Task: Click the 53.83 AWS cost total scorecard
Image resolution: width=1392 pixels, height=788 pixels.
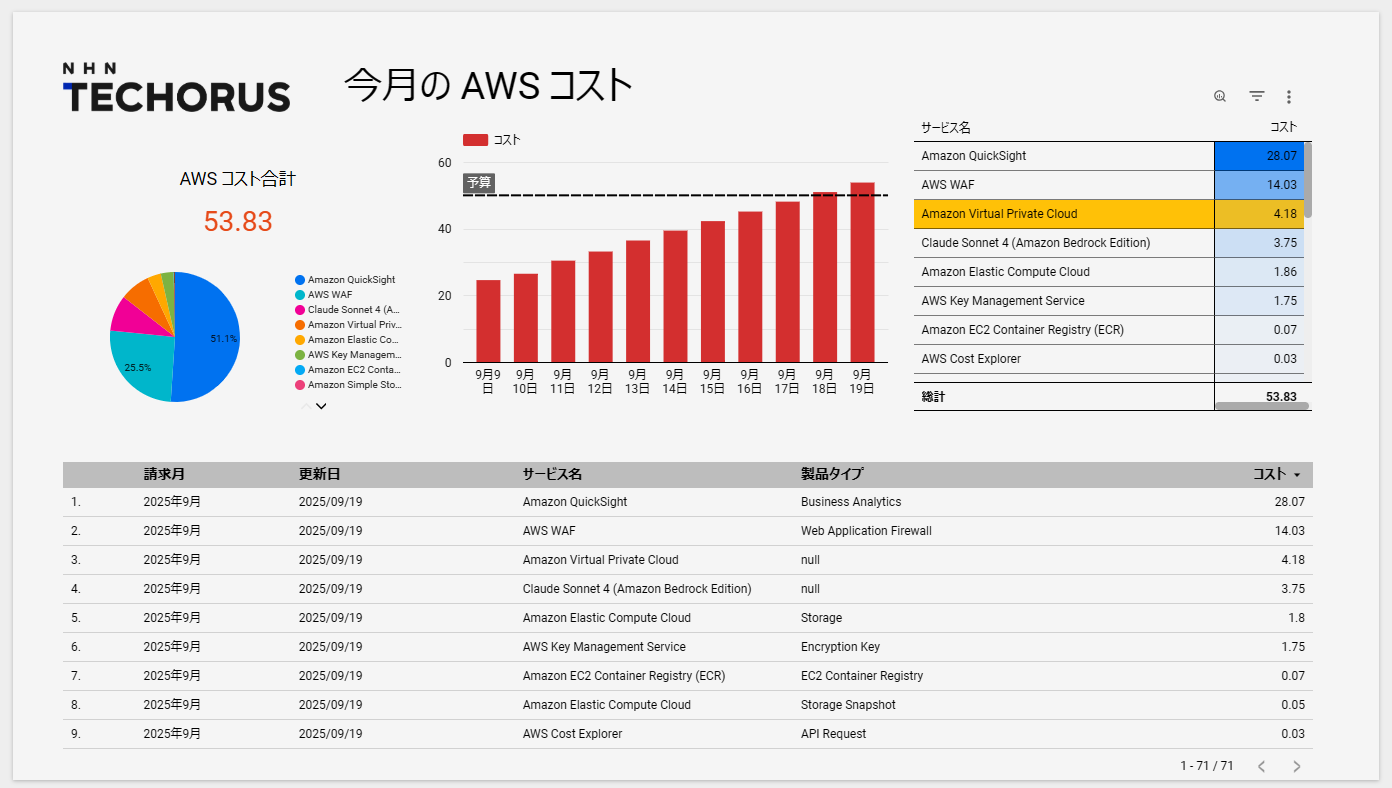Action: coord(238,221)
